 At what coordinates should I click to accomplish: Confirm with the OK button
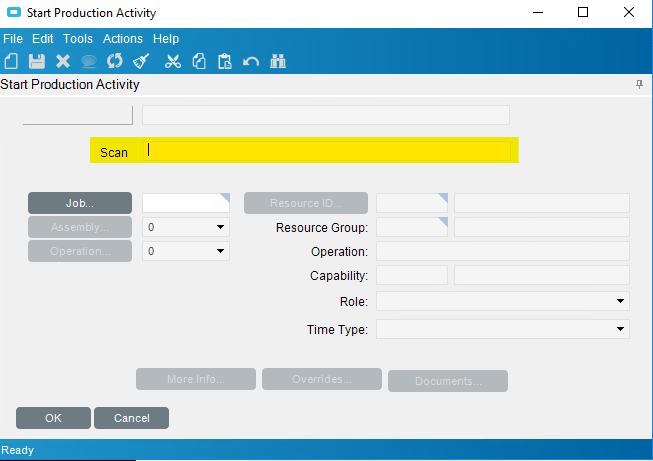point(53,418)
